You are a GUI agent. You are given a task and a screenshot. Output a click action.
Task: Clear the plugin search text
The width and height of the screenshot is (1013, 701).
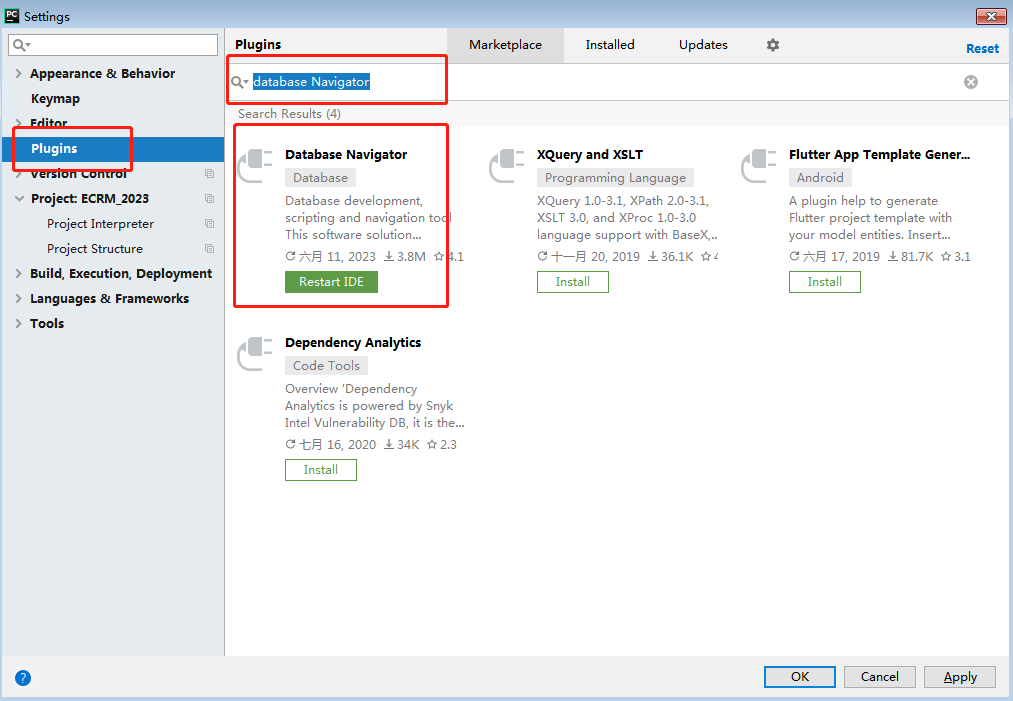(x=970, y=82)
